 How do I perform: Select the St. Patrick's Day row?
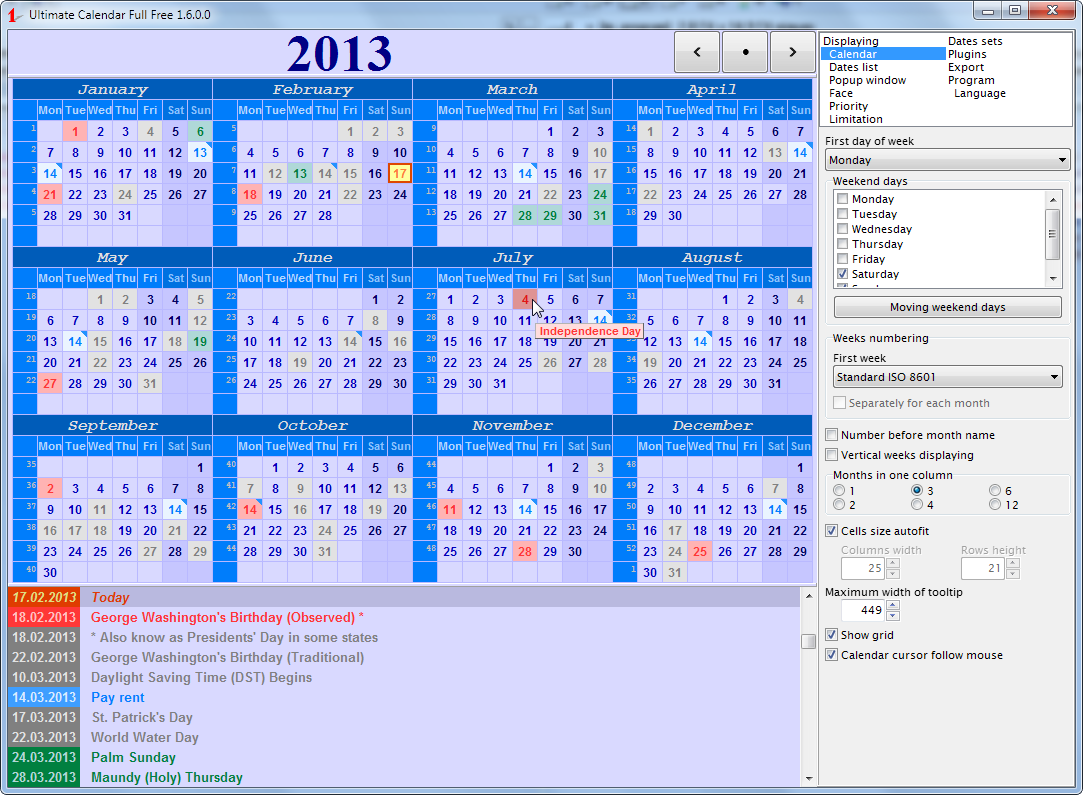[x=404, y=718]
